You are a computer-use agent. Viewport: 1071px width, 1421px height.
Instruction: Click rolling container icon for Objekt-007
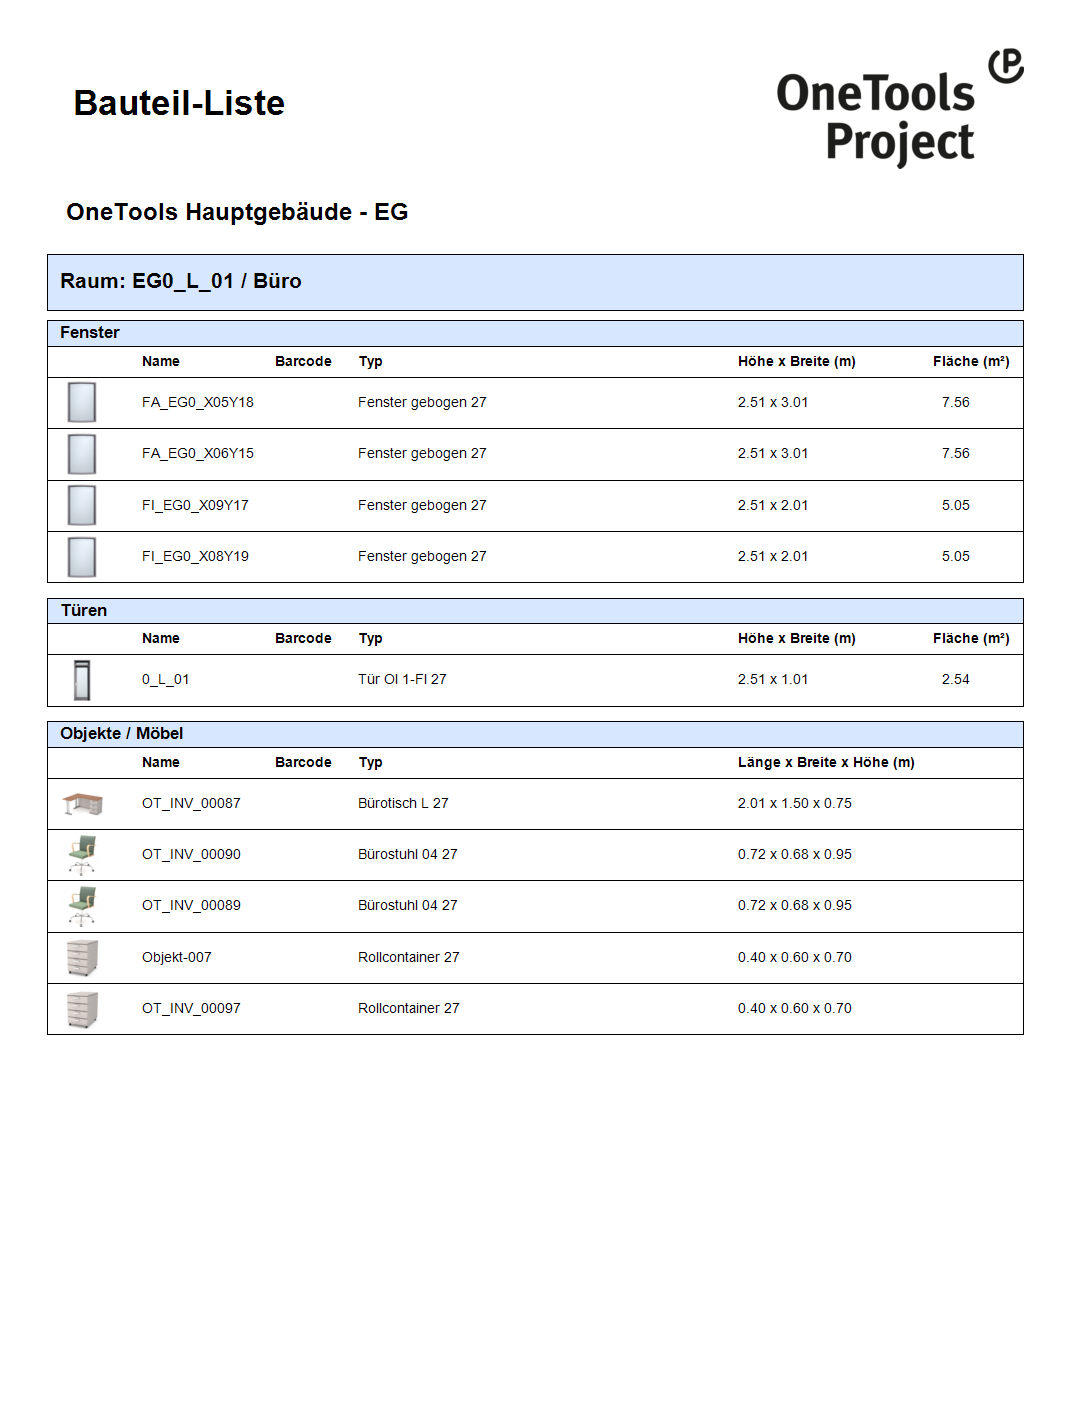82,958
